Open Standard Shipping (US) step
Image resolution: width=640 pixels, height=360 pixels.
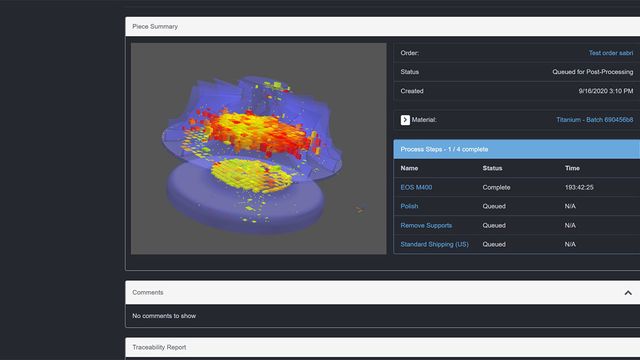(x=434, y=244)
